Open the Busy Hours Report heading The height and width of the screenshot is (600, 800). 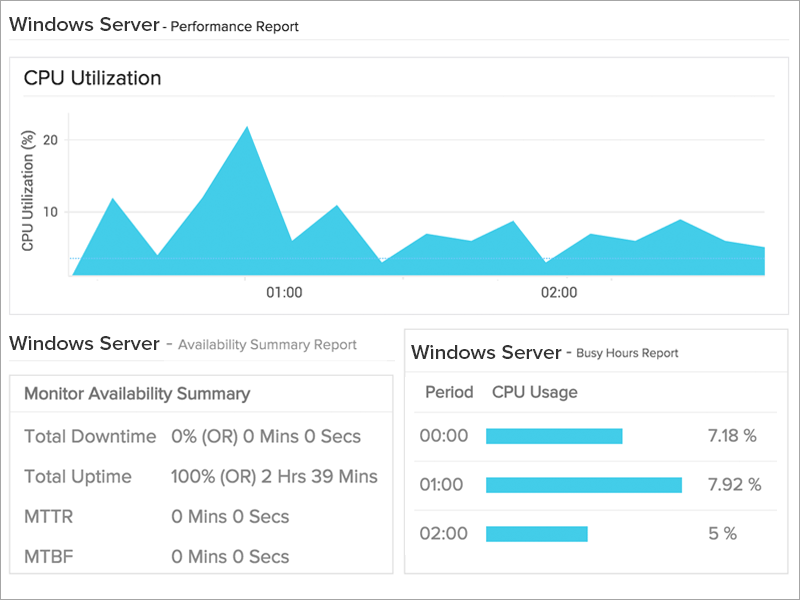(545, 352)
